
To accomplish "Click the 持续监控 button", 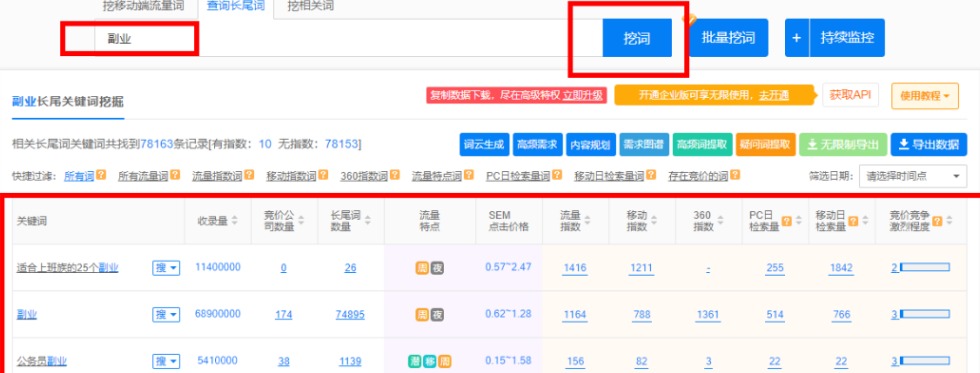I will [847, 37].
